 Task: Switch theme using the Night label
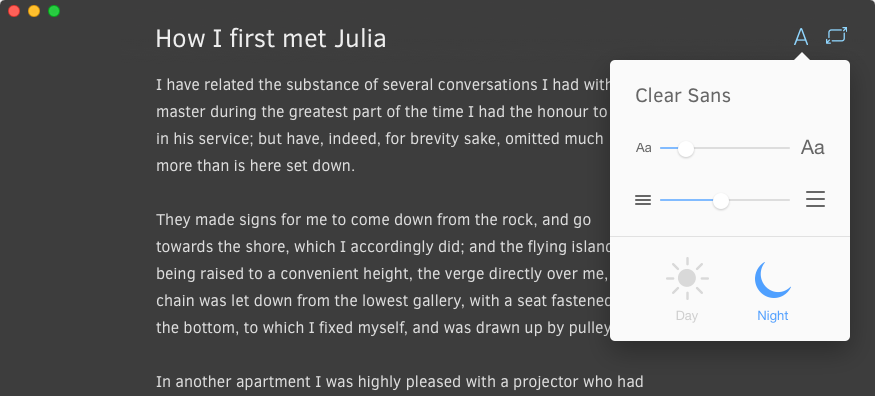772,316
